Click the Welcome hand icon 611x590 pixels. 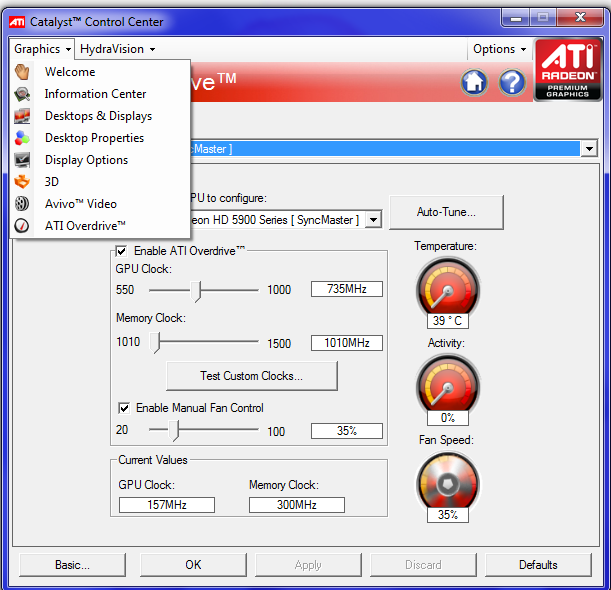point(22,72)
